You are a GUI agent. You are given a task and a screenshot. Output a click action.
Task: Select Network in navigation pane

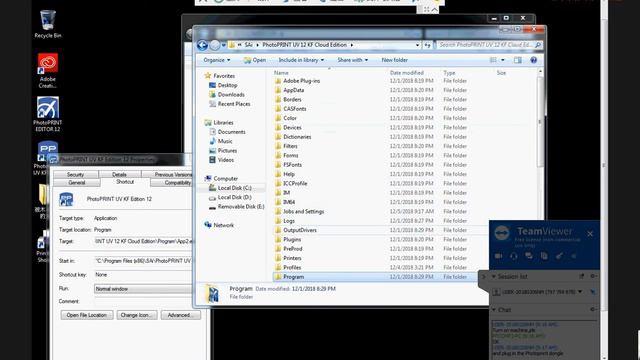[223, 225]
